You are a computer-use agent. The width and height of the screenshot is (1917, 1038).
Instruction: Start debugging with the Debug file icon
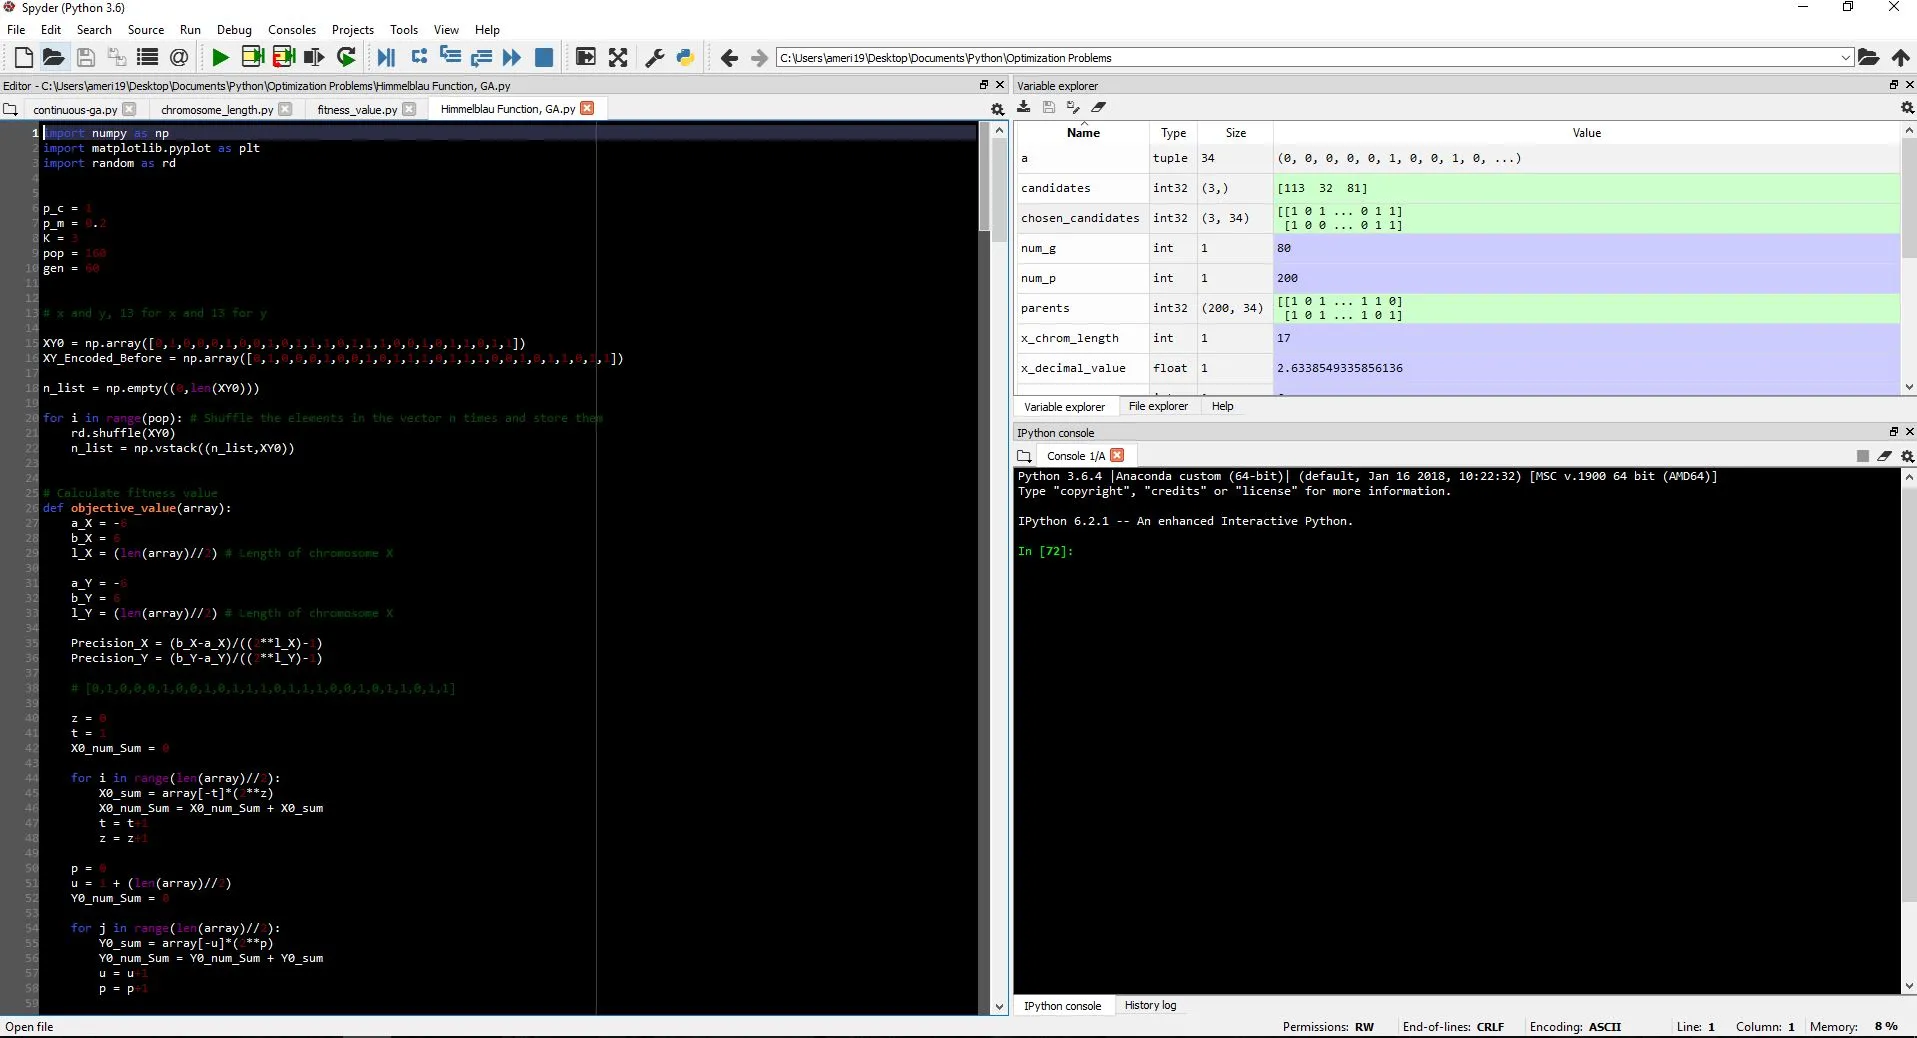pyautogui.click(x=386, y=58)
